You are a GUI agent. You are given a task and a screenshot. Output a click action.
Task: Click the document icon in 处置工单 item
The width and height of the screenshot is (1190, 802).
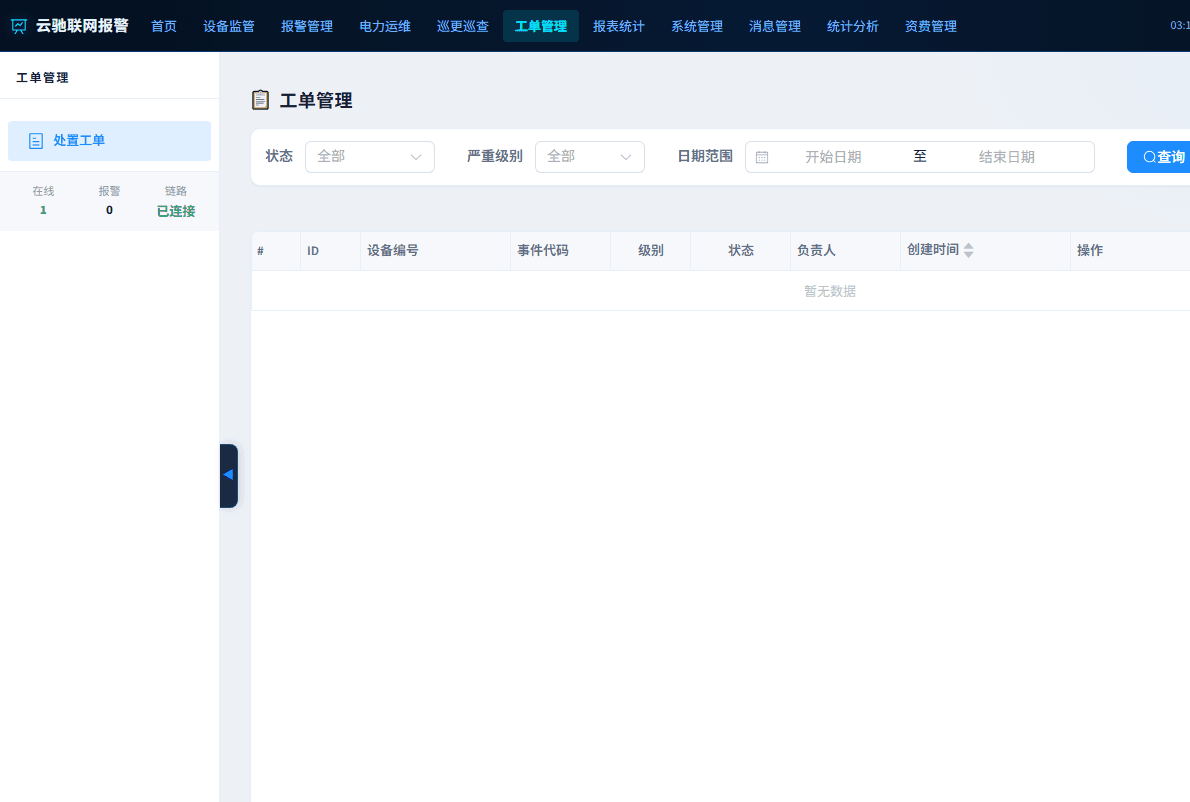[36, 141]
